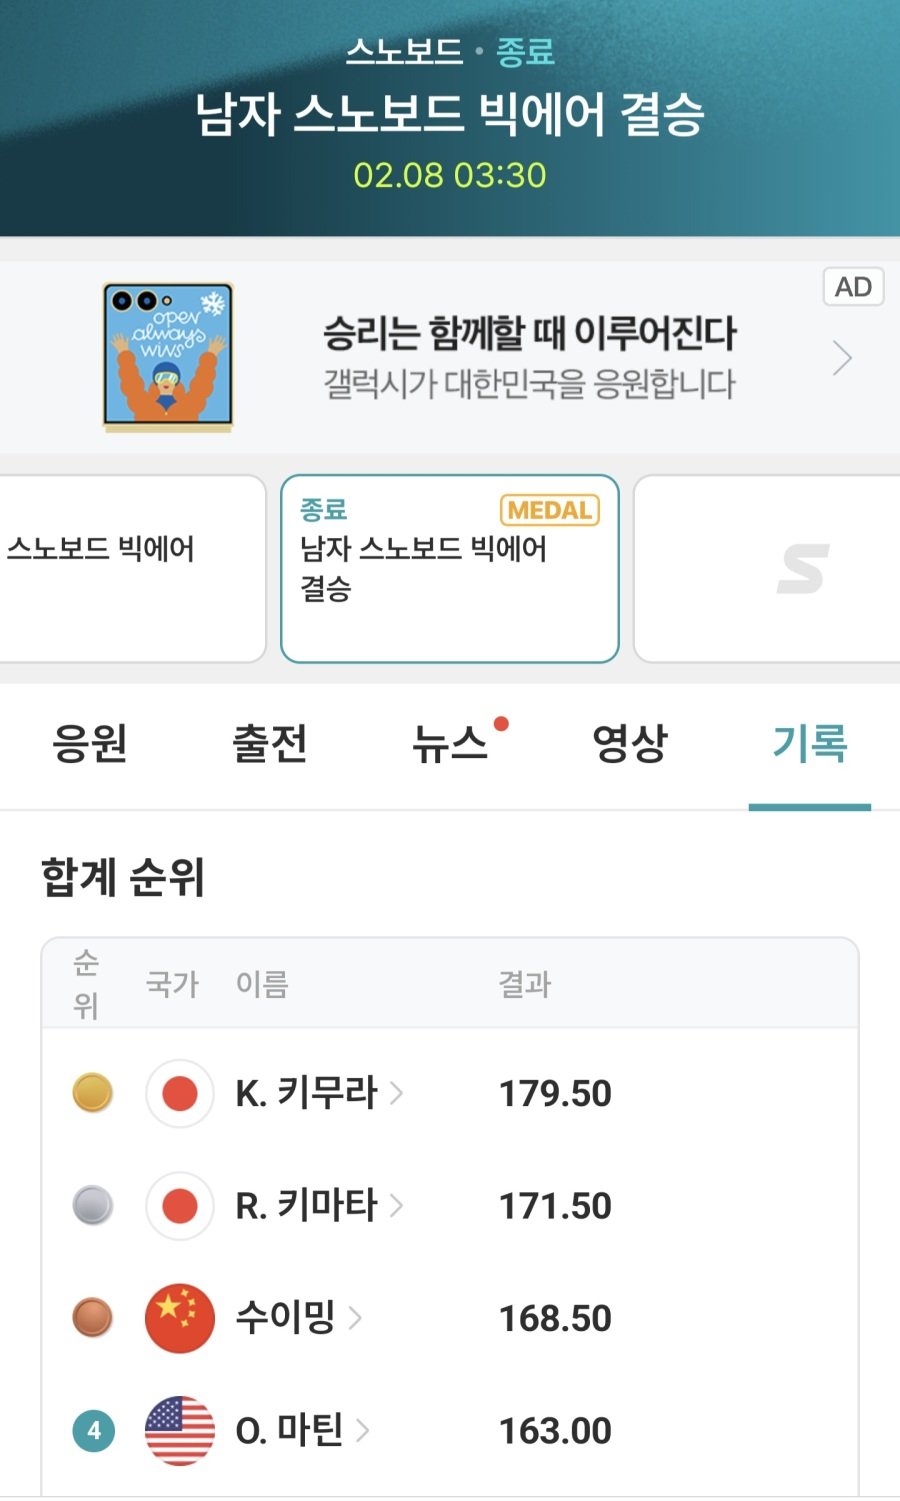Open the 영상 tab
The width and height of the screenshot is (900, 1501).
pos(630,744)
